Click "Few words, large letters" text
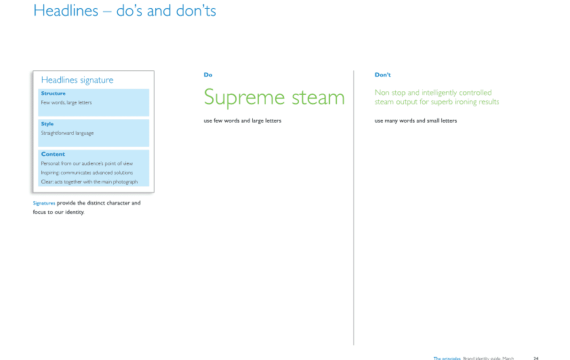Viewport: 570px width, 360px height. point(66,103)
